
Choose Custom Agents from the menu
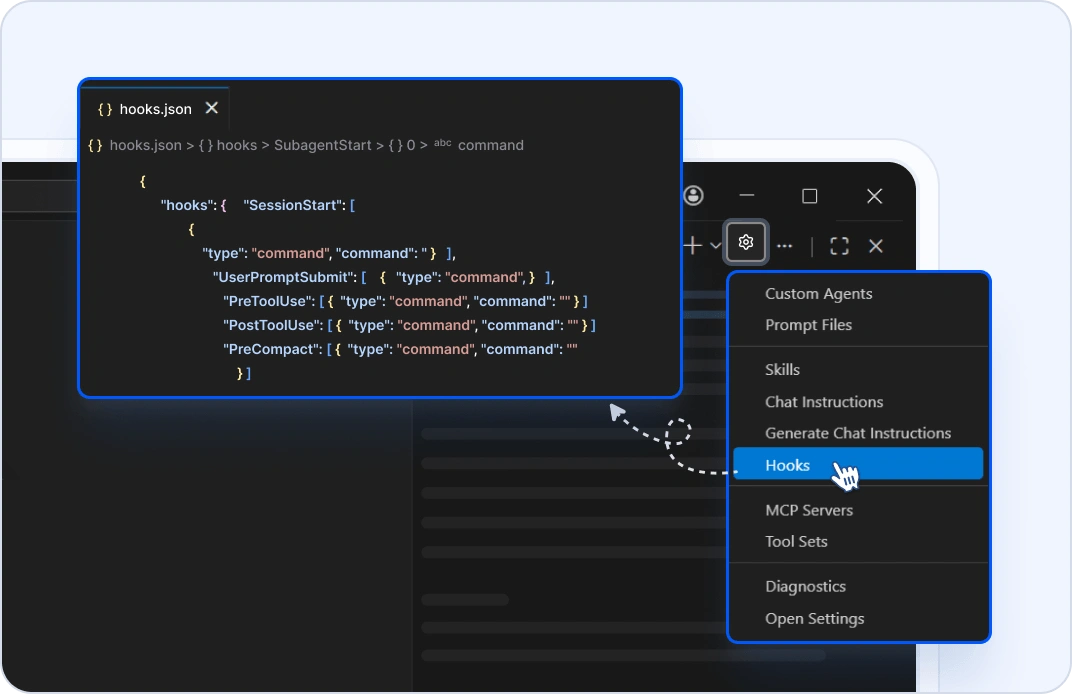pyautogui.click(x=818, y=294)
